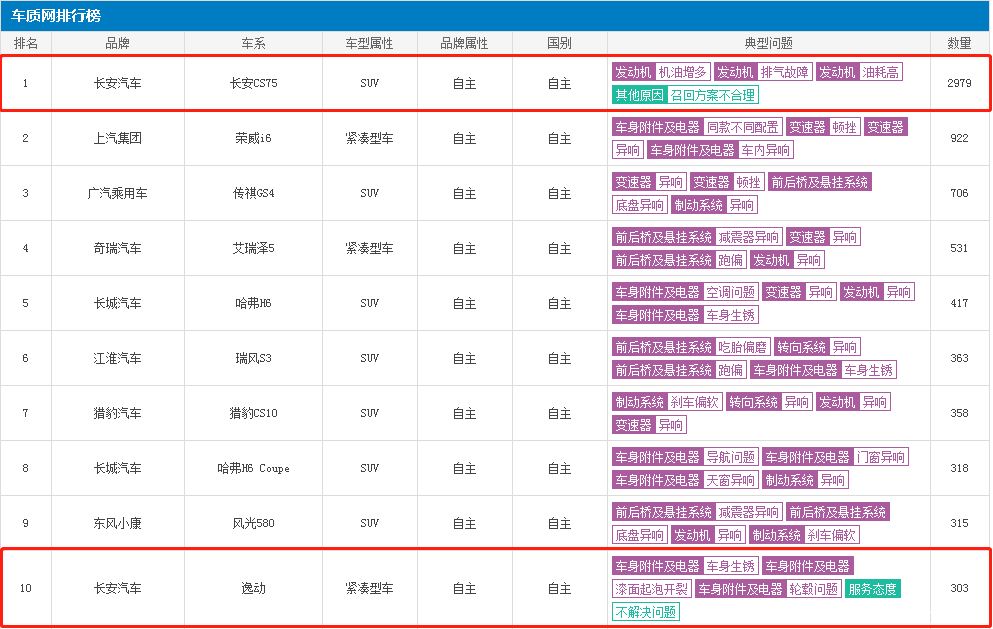Screen dimensions: 993x629
Task: Click the 数量 column header
Action: [959, 43]
